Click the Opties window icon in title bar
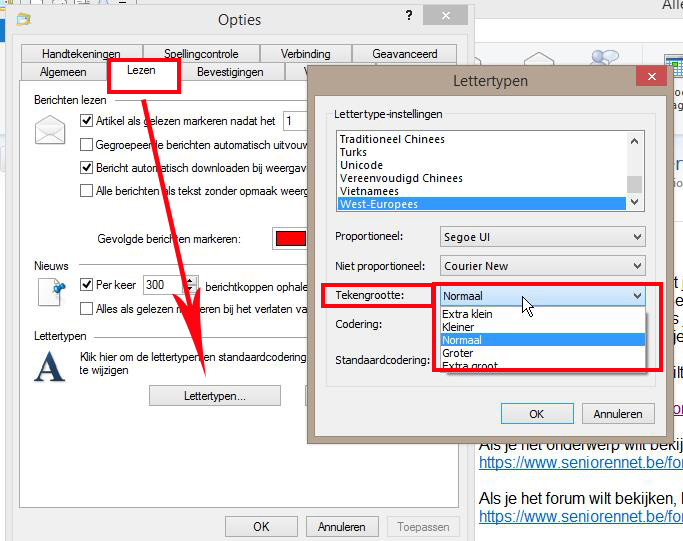683x541 pixels. tap(24, 19)
